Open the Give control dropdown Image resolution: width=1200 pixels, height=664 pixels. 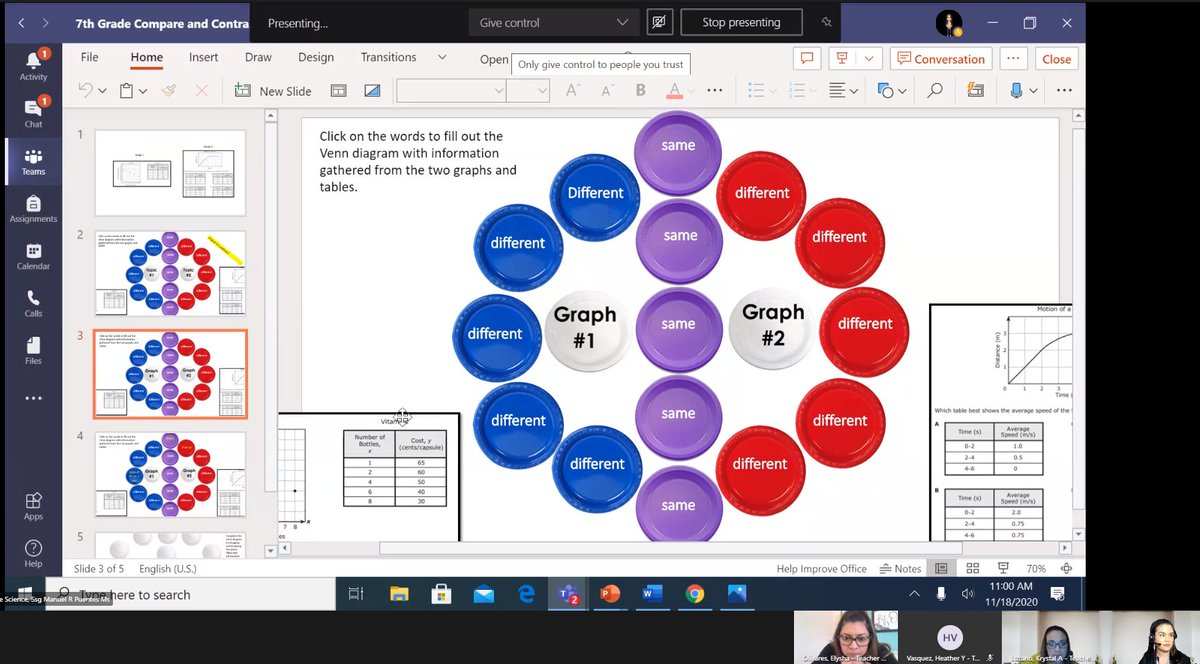tap(554, 22)
